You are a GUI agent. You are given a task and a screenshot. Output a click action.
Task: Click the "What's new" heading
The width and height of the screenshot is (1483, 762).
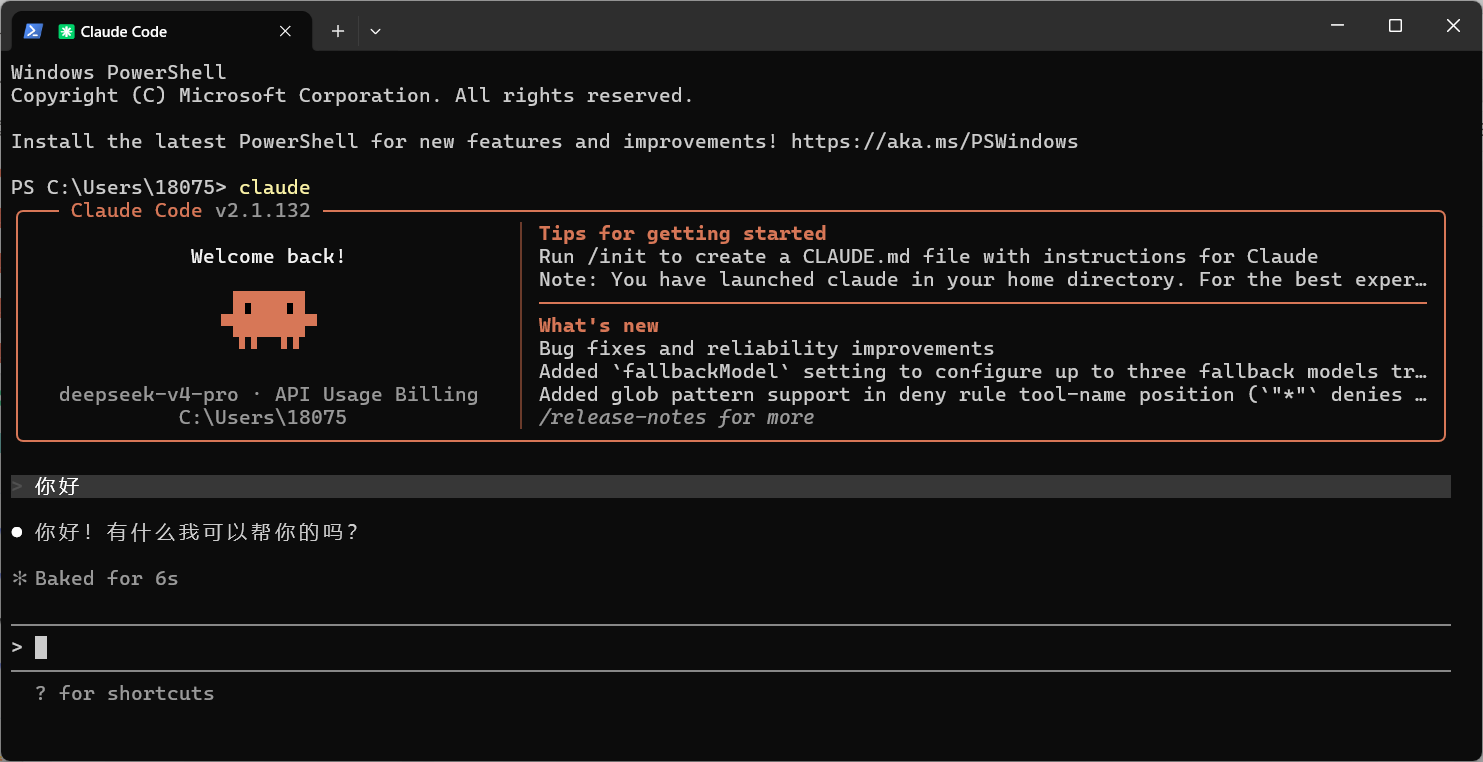click(599, 325)
